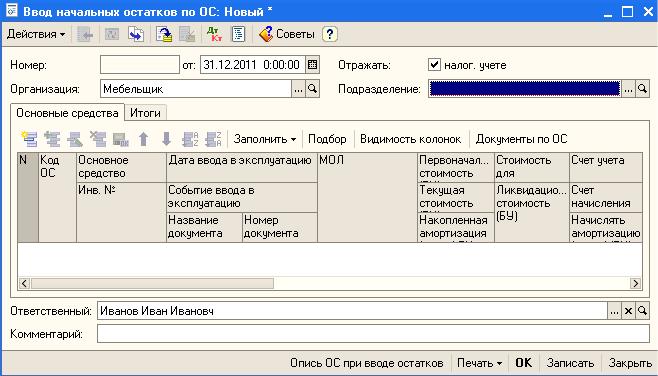Open the Подразделение magnifier icon
Screen dimensions: 658x376
pyautogui.click(x=642, y=89)
